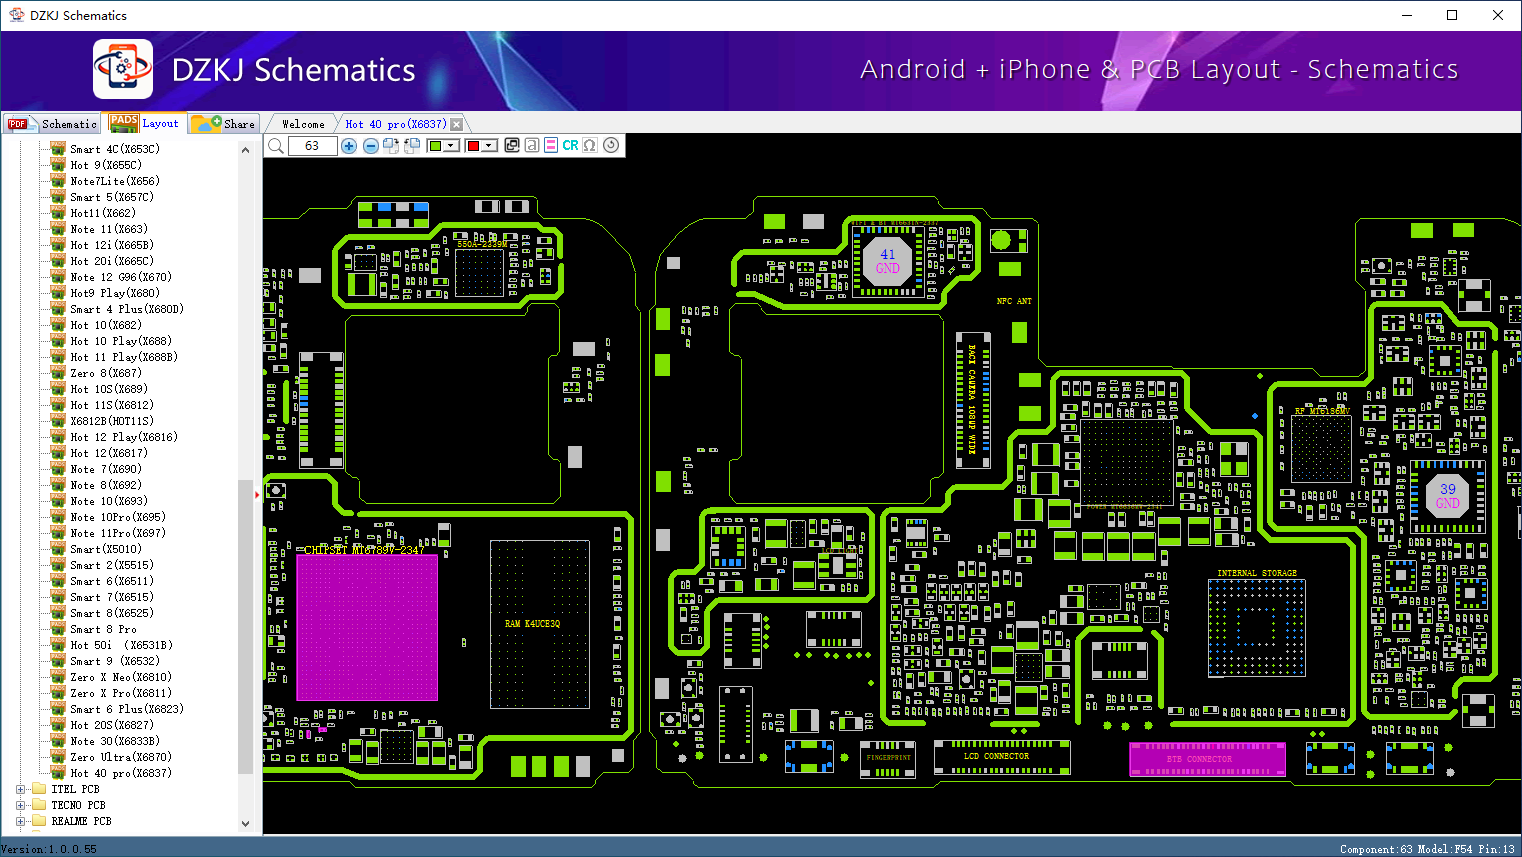Click the overlapping squares icon after the red swatch
1522x857 pixels.
512,145
